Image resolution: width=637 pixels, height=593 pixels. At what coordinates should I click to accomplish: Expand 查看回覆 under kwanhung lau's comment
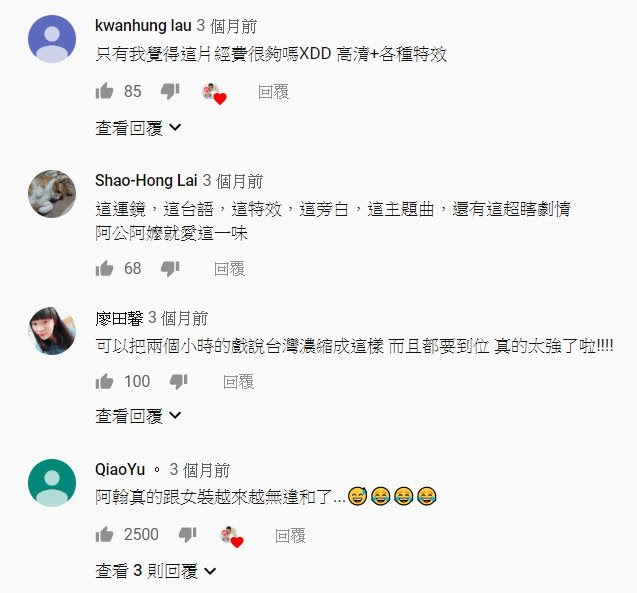pos(138,128)
